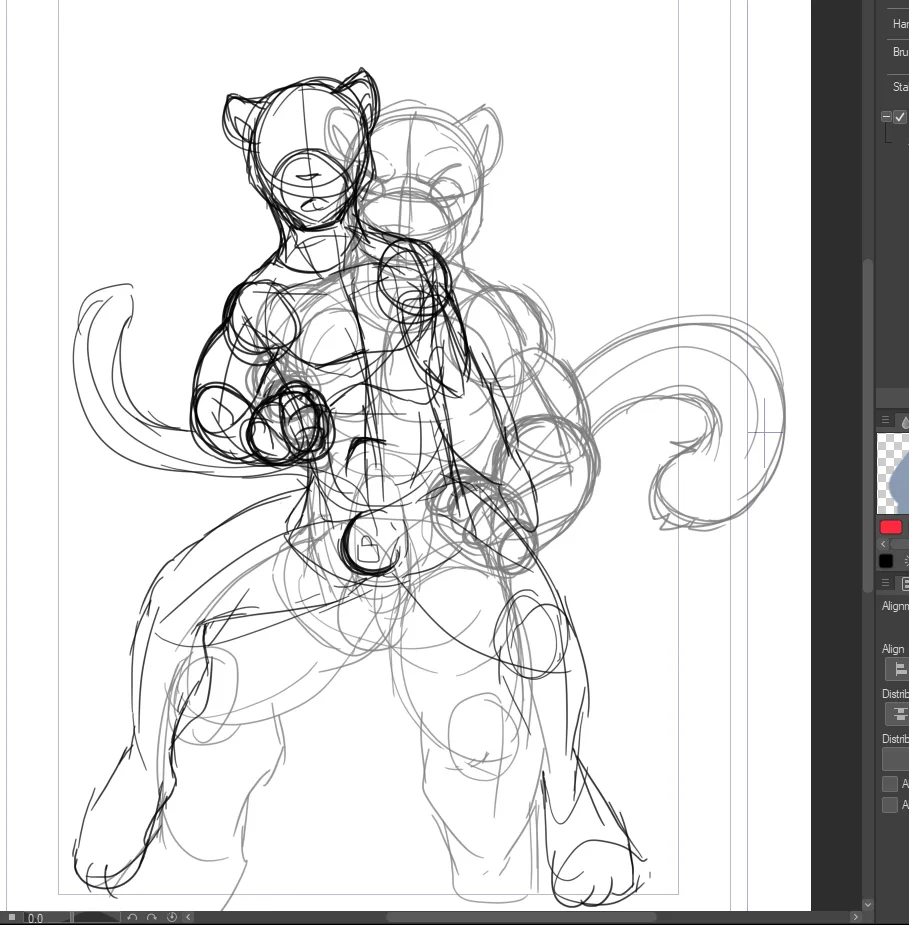Tick the lower checkbox in the alignment panel
Image resolution: width=909 pixels, height=925 pixels.
(890, 805)
